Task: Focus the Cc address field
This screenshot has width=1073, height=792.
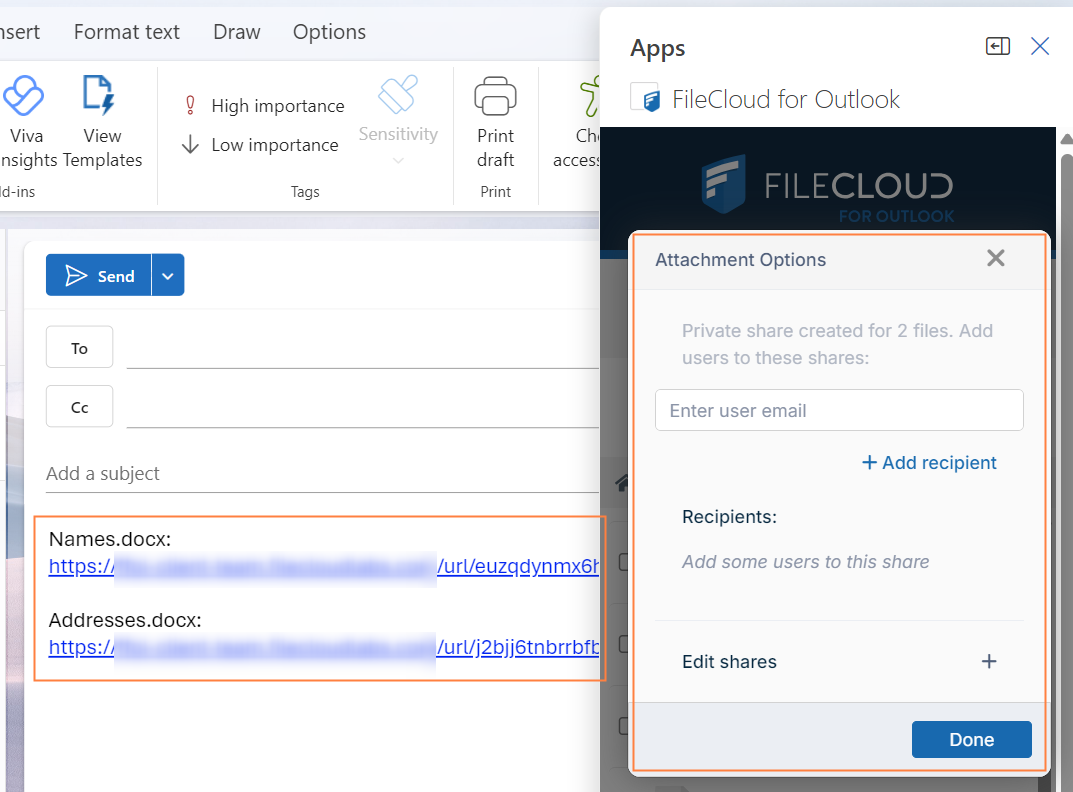Action: point(363,407)
